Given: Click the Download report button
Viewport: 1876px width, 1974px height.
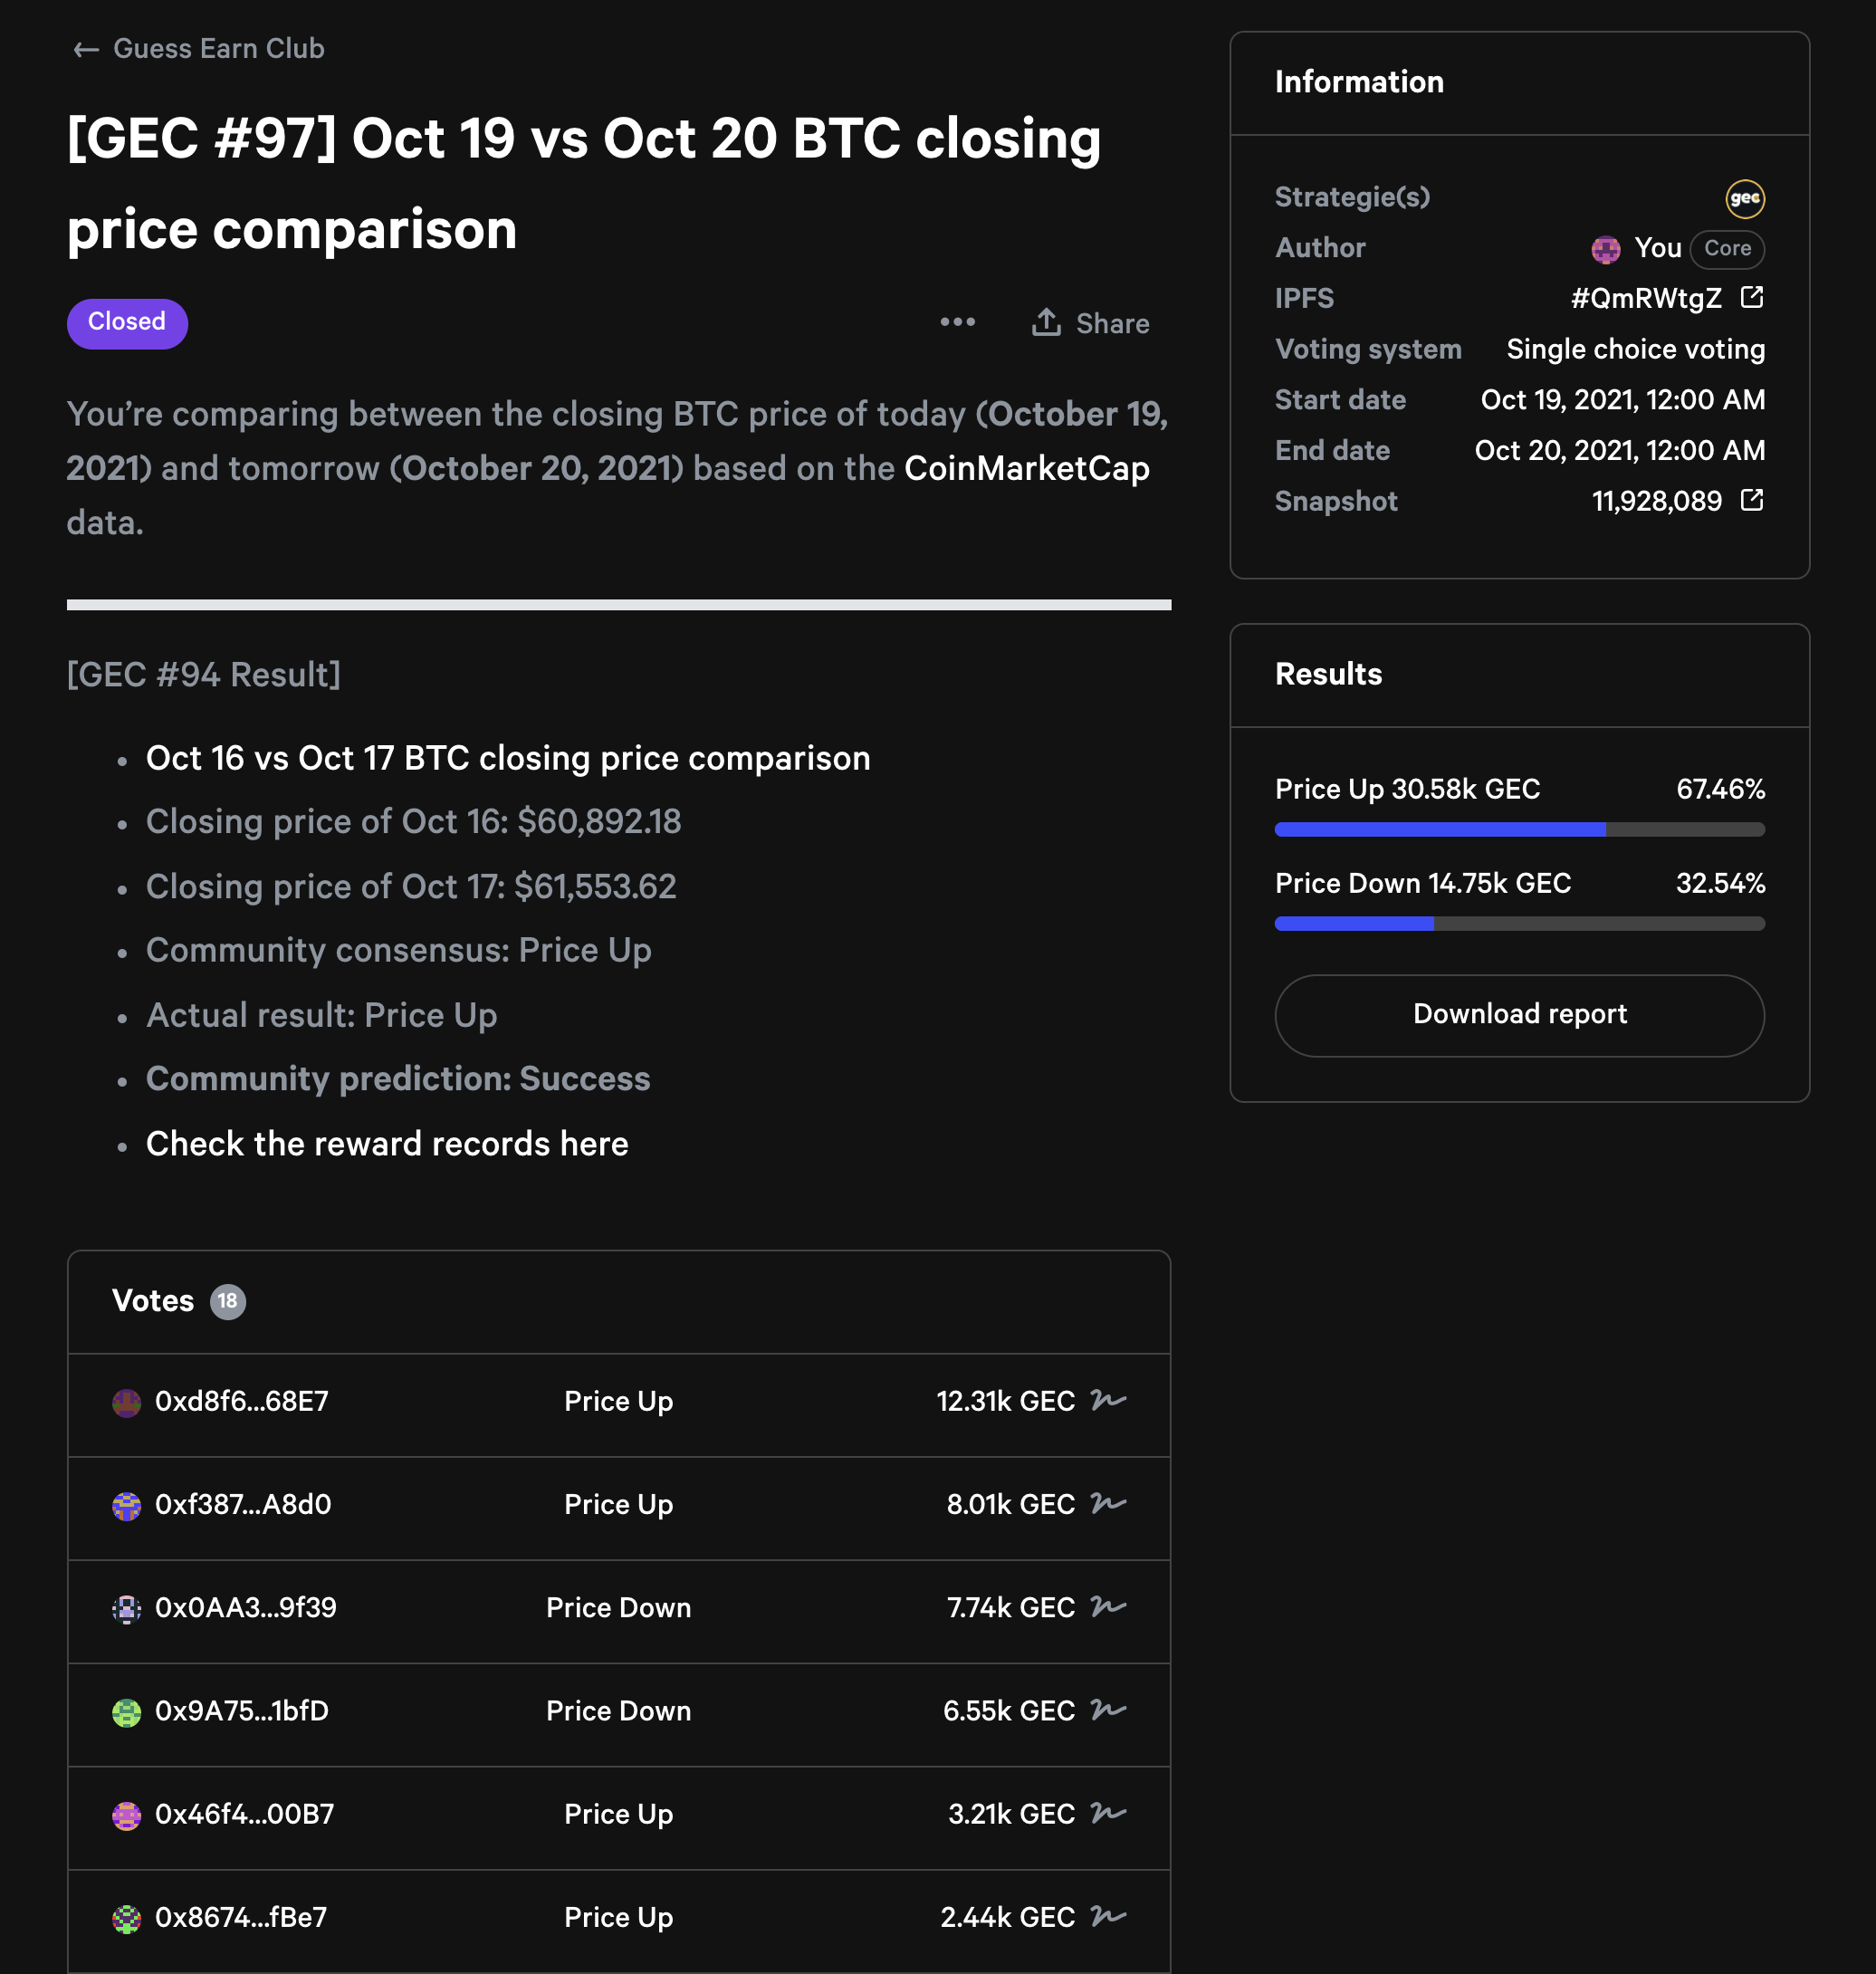Looking at the screenshot, I should coord(1519,1015).
